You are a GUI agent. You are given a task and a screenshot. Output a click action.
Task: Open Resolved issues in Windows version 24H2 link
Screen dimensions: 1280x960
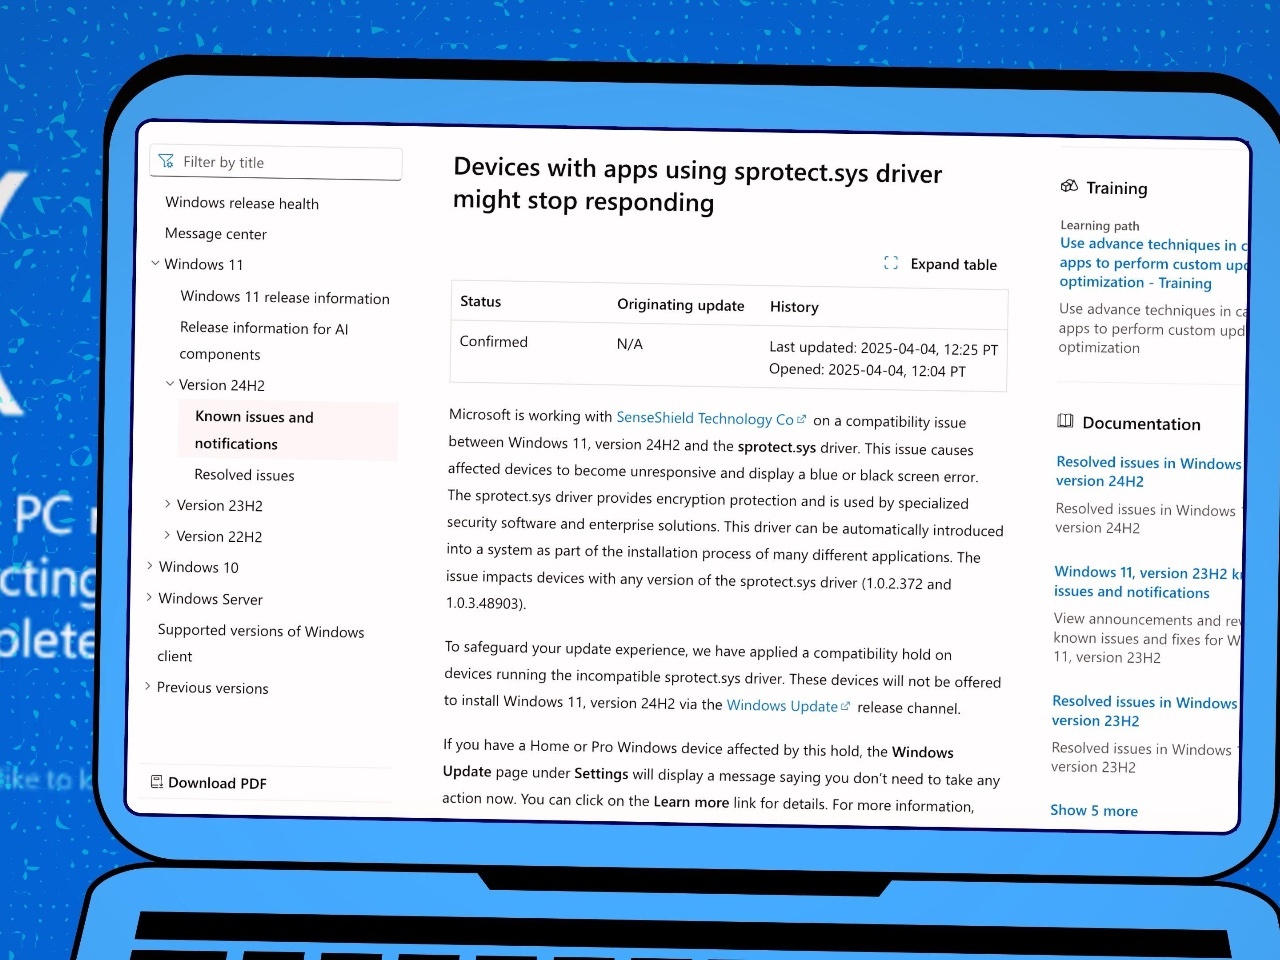[1148, 471]
